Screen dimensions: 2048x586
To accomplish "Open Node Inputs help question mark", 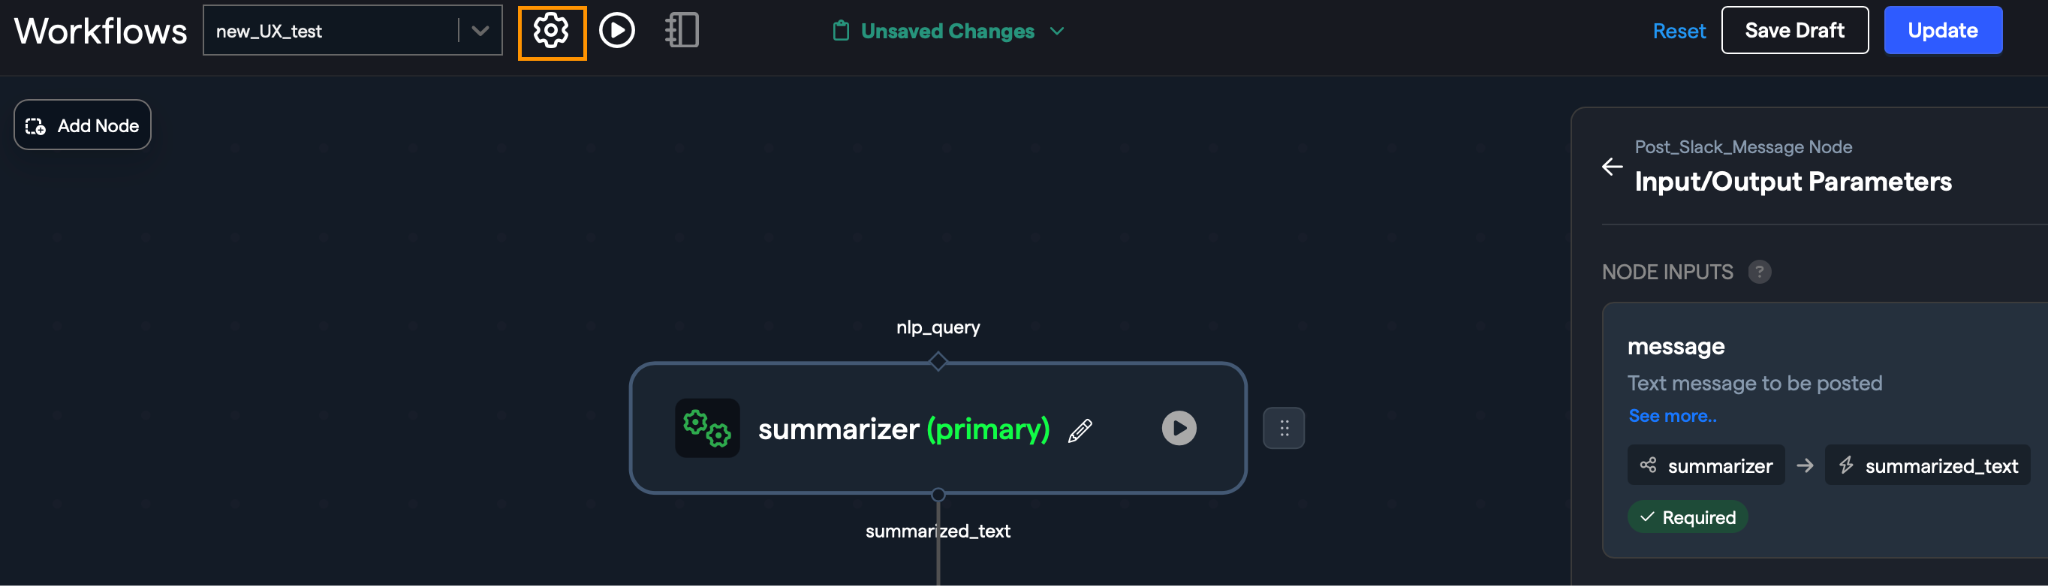I will coord(1760,272).
